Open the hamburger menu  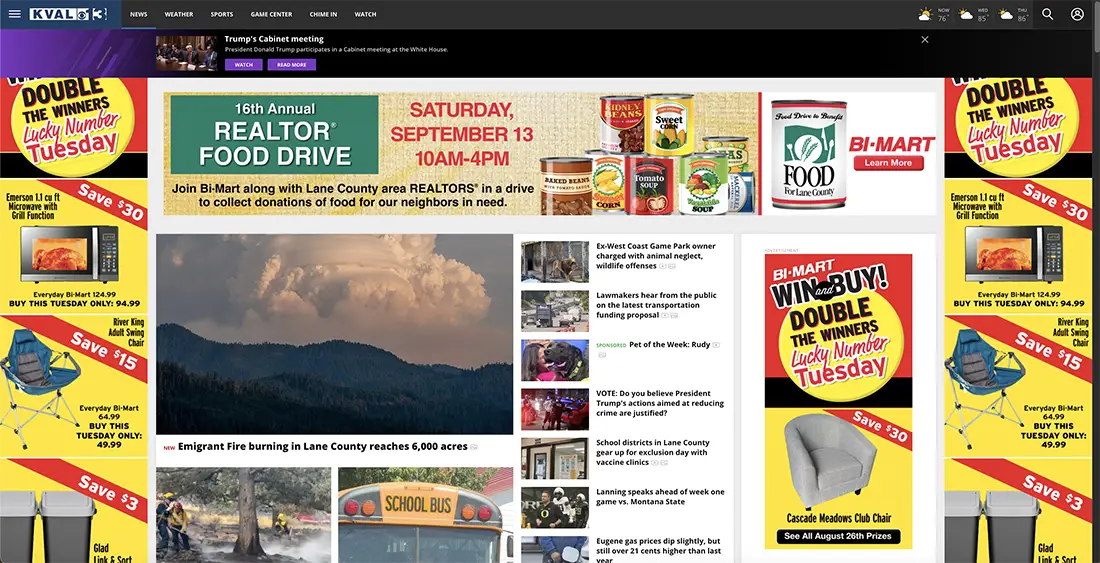(x=14, y=14)
